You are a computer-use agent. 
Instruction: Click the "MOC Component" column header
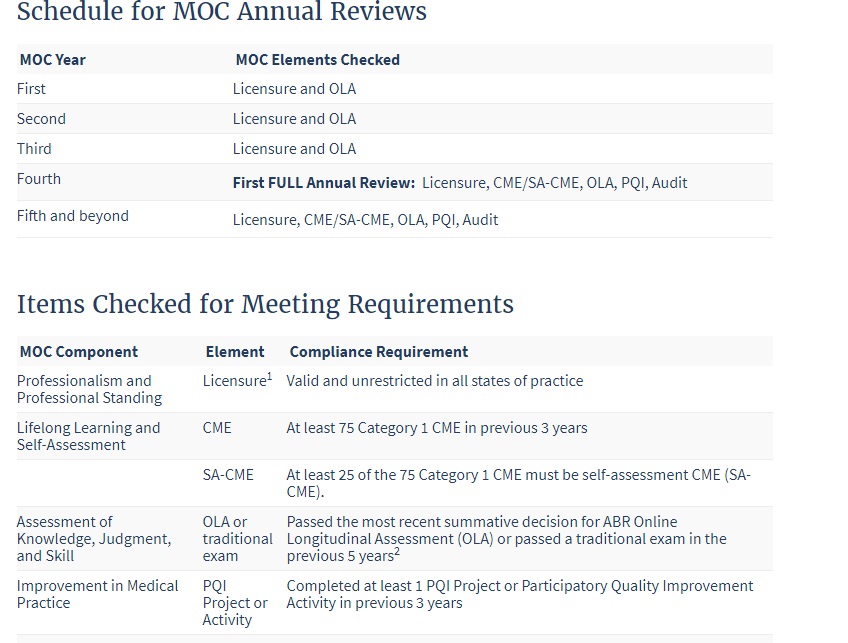click(x=78, y=352)
